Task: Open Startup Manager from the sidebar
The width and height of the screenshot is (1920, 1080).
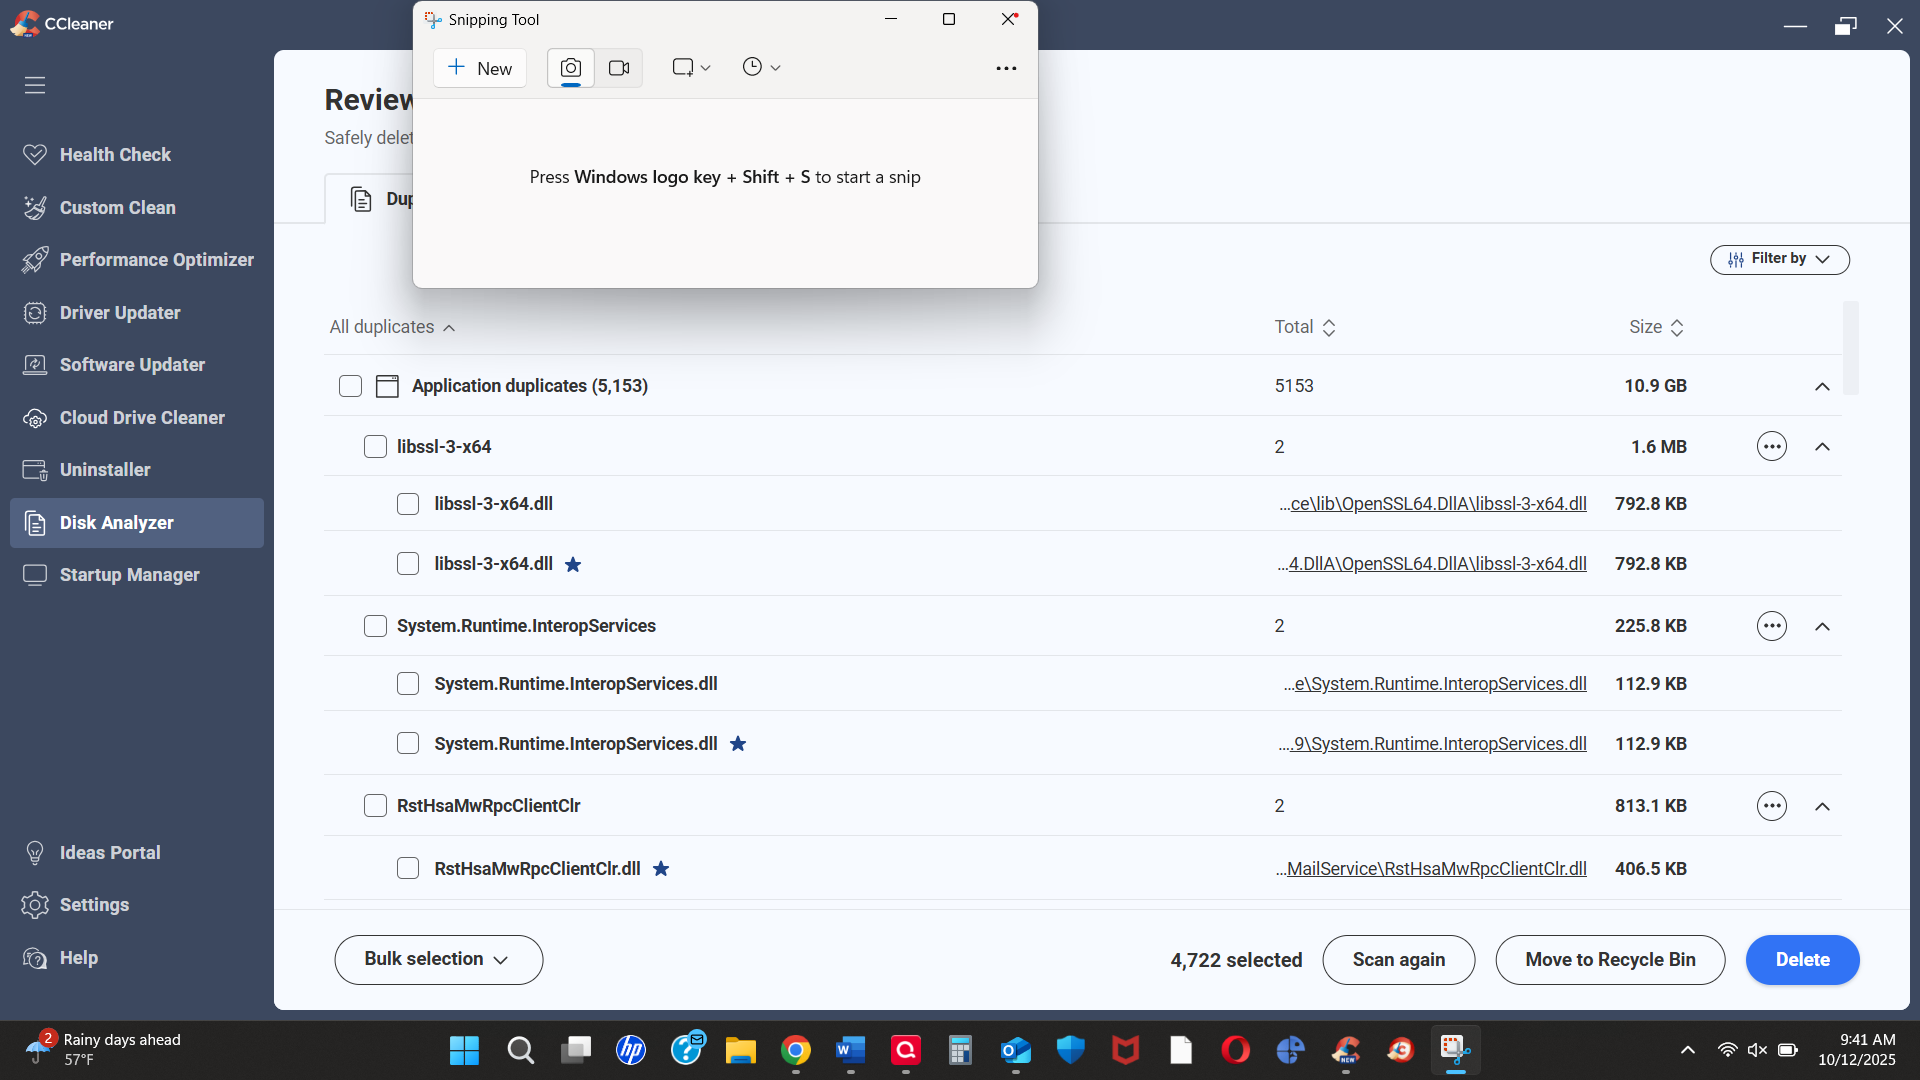Action: tap(129, 575)
